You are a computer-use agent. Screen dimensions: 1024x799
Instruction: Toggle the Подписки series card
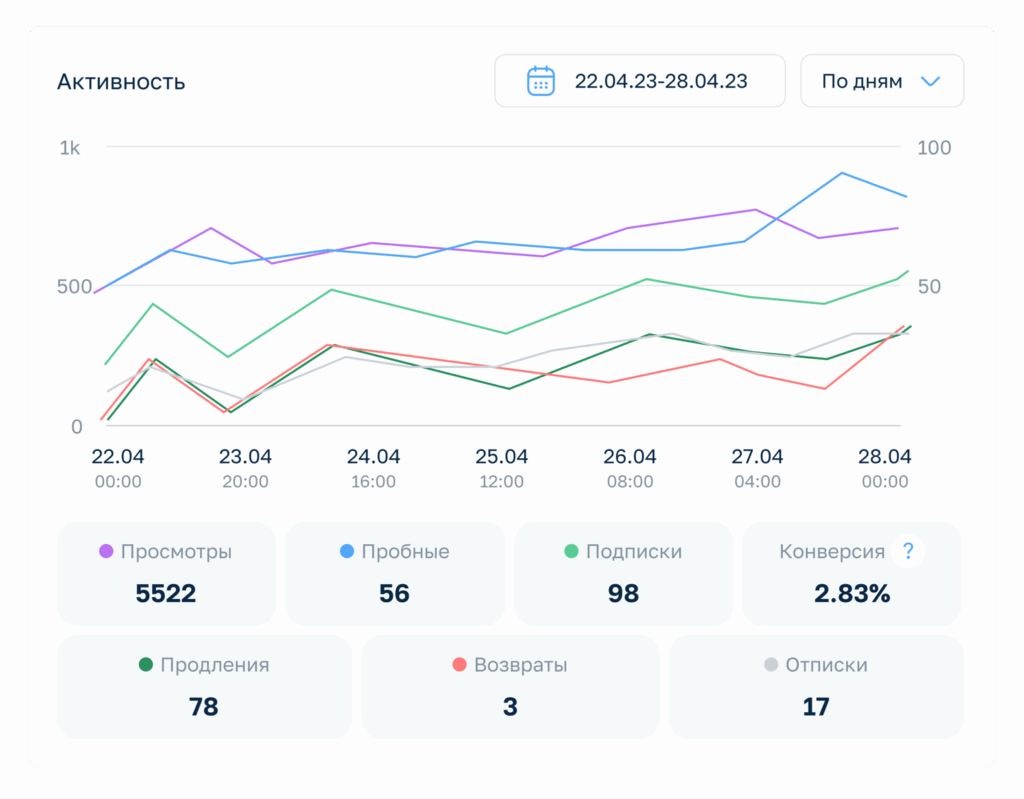(x=623, y=573)
